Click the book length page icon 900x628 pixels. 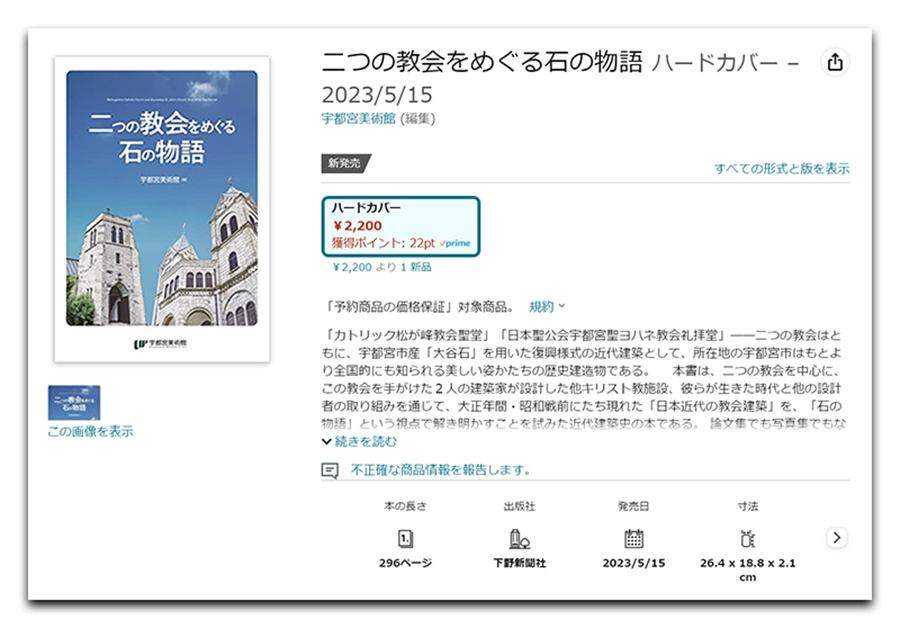405,538
